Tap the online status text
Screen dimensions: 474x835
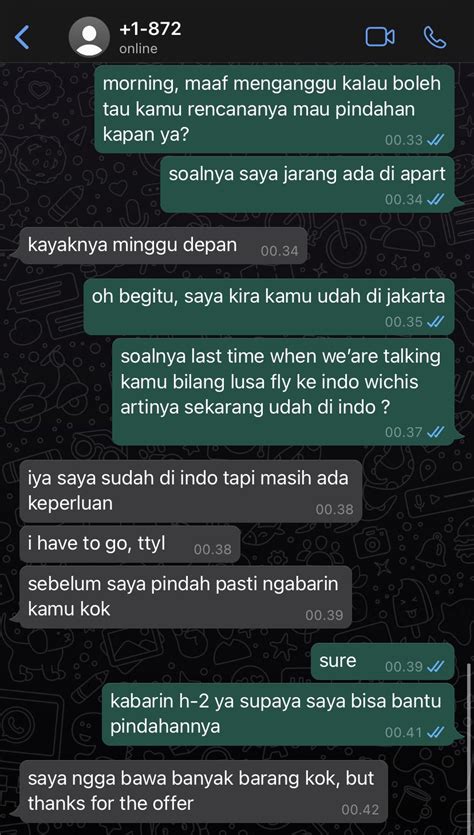(138, 48)
